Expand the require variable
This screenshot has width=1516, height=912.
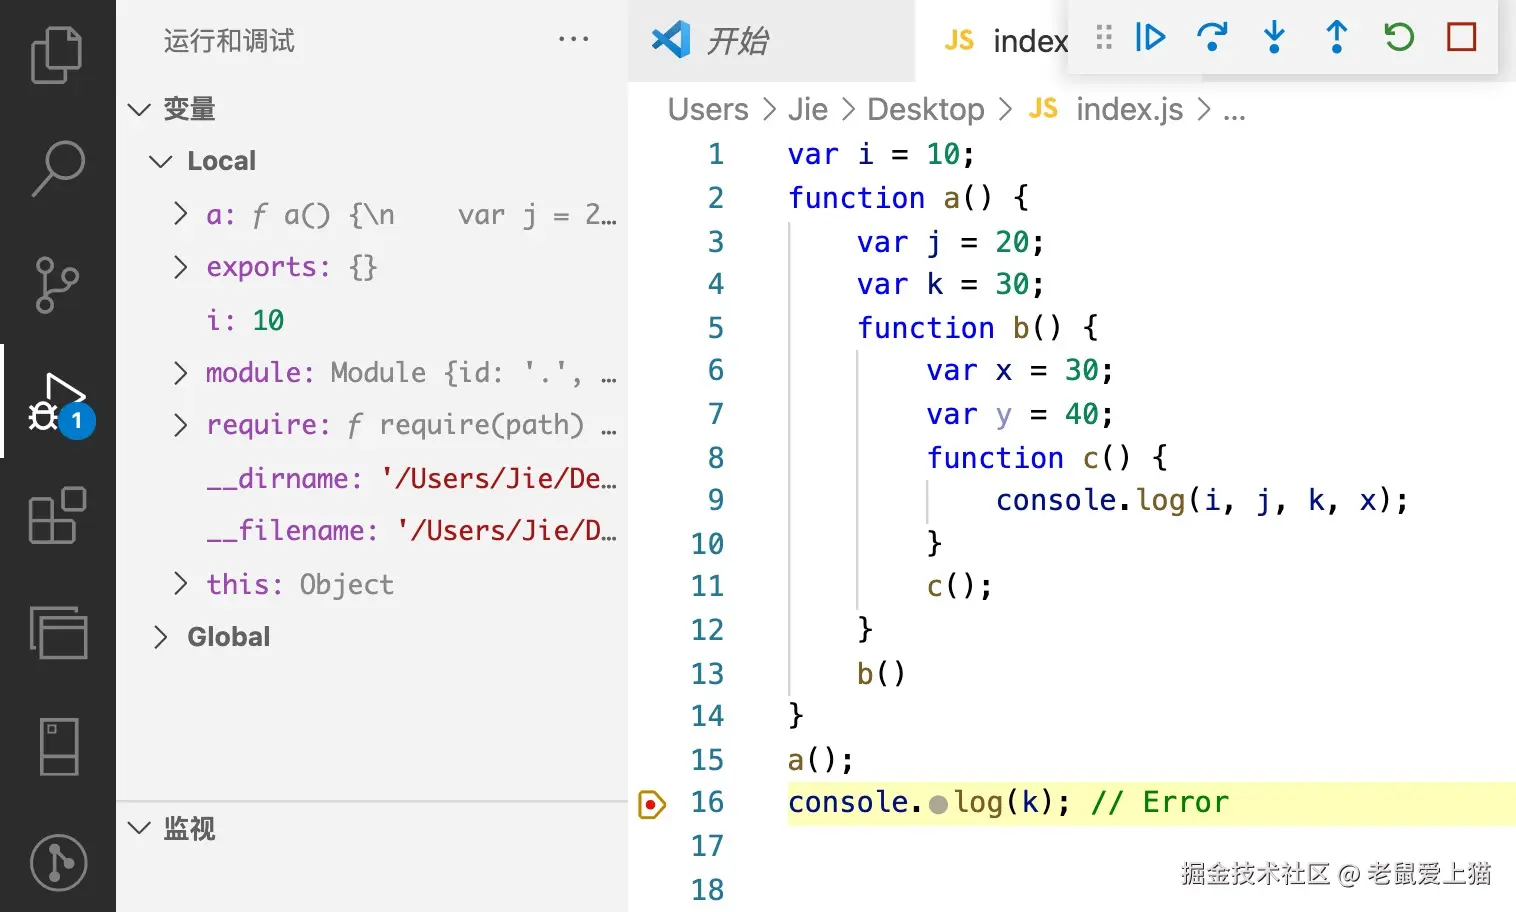pyautogui.click(x=180, y=425)
